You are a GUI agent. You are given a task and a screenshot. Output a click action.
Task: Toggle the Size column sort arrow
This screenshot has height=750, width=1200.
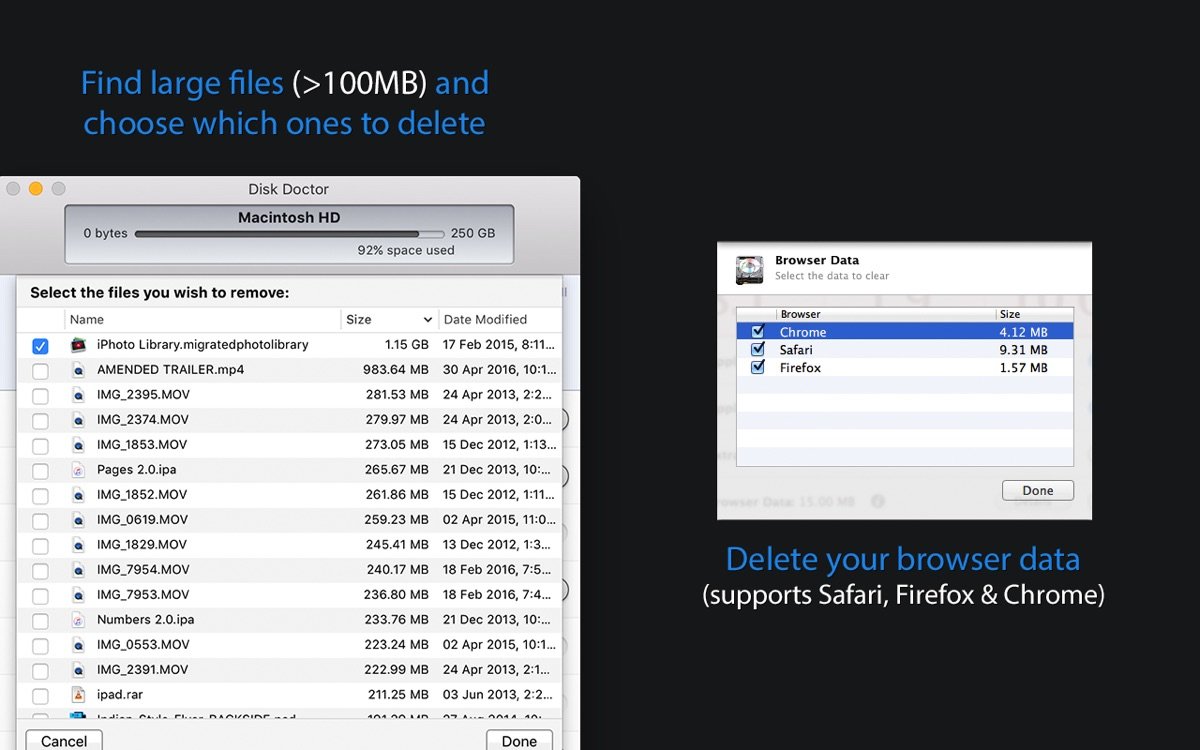[428, 320]
